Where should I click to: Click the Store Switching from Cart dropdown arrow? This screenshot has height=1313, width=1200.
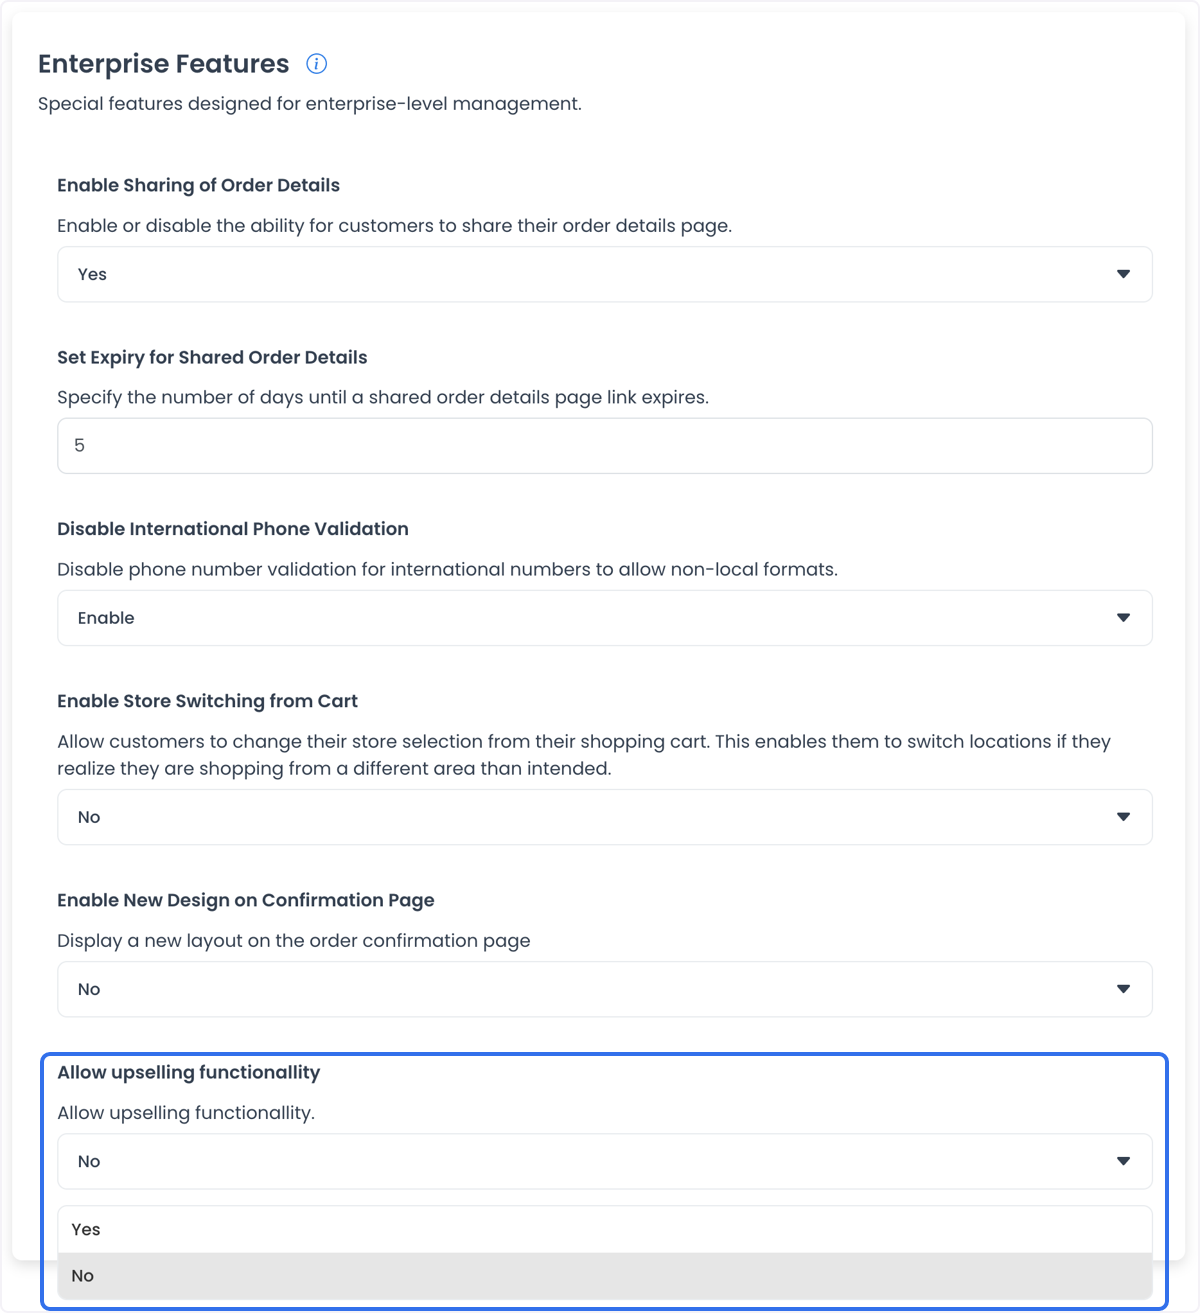click(x=1123, y=817)
